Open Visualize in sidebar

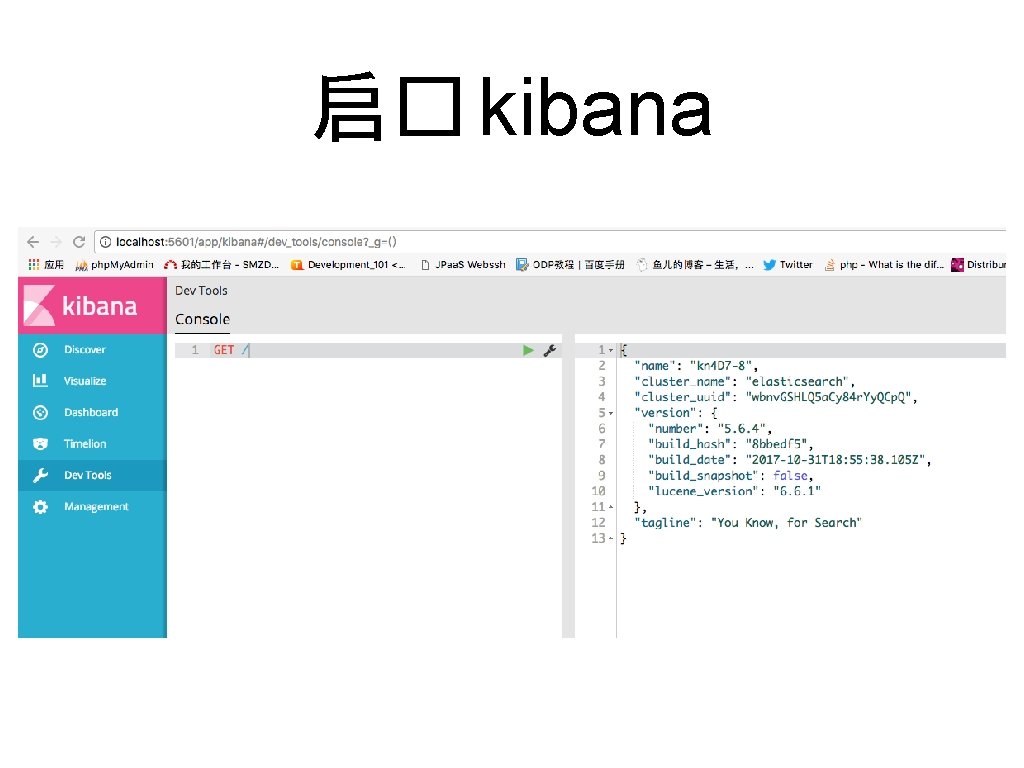coord(92,381)
